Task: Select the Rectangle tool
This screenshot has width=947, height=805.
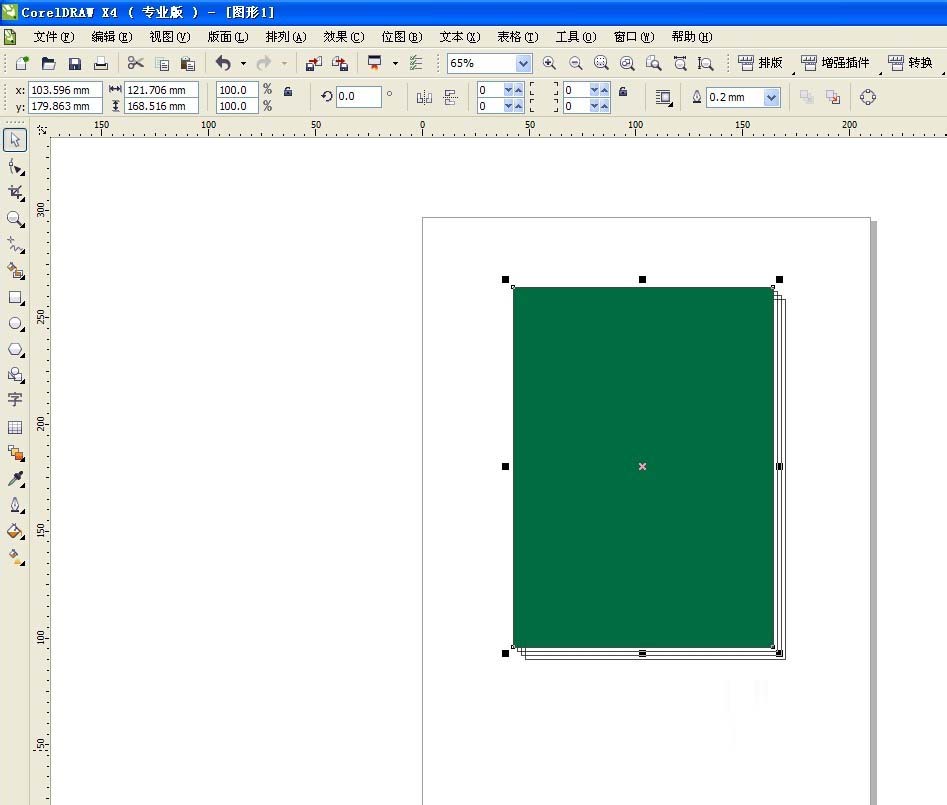Action: tap(15, 298)
